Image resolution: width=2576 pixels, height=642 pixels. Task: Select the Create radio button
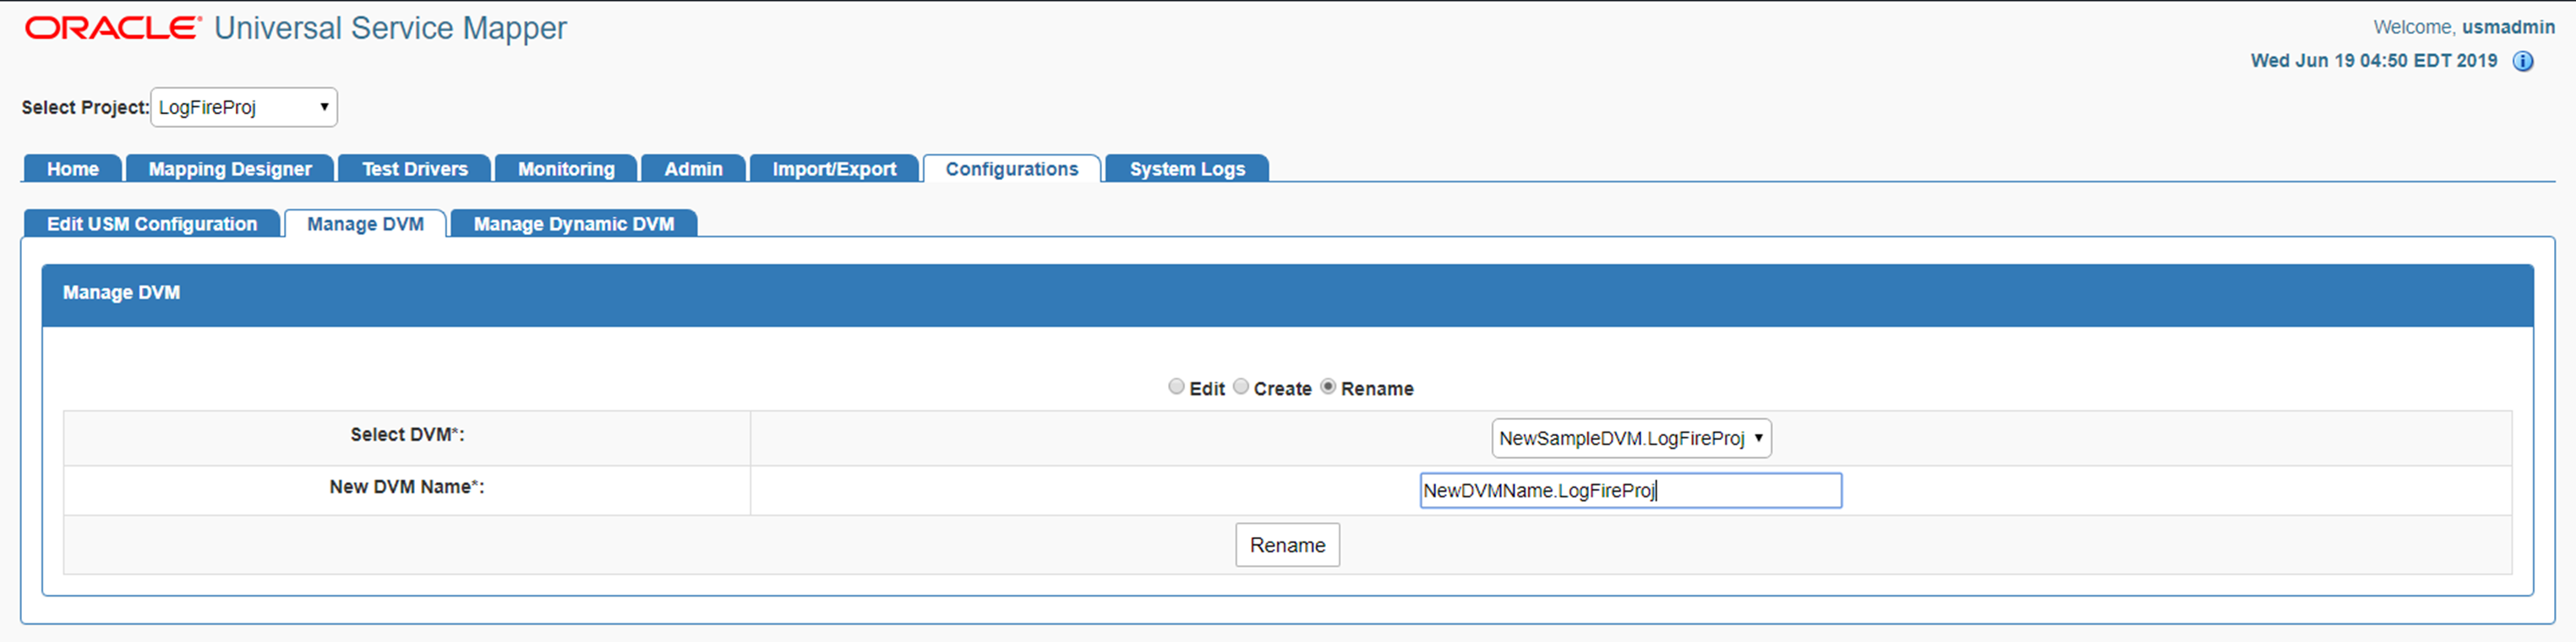[1241, 387]
